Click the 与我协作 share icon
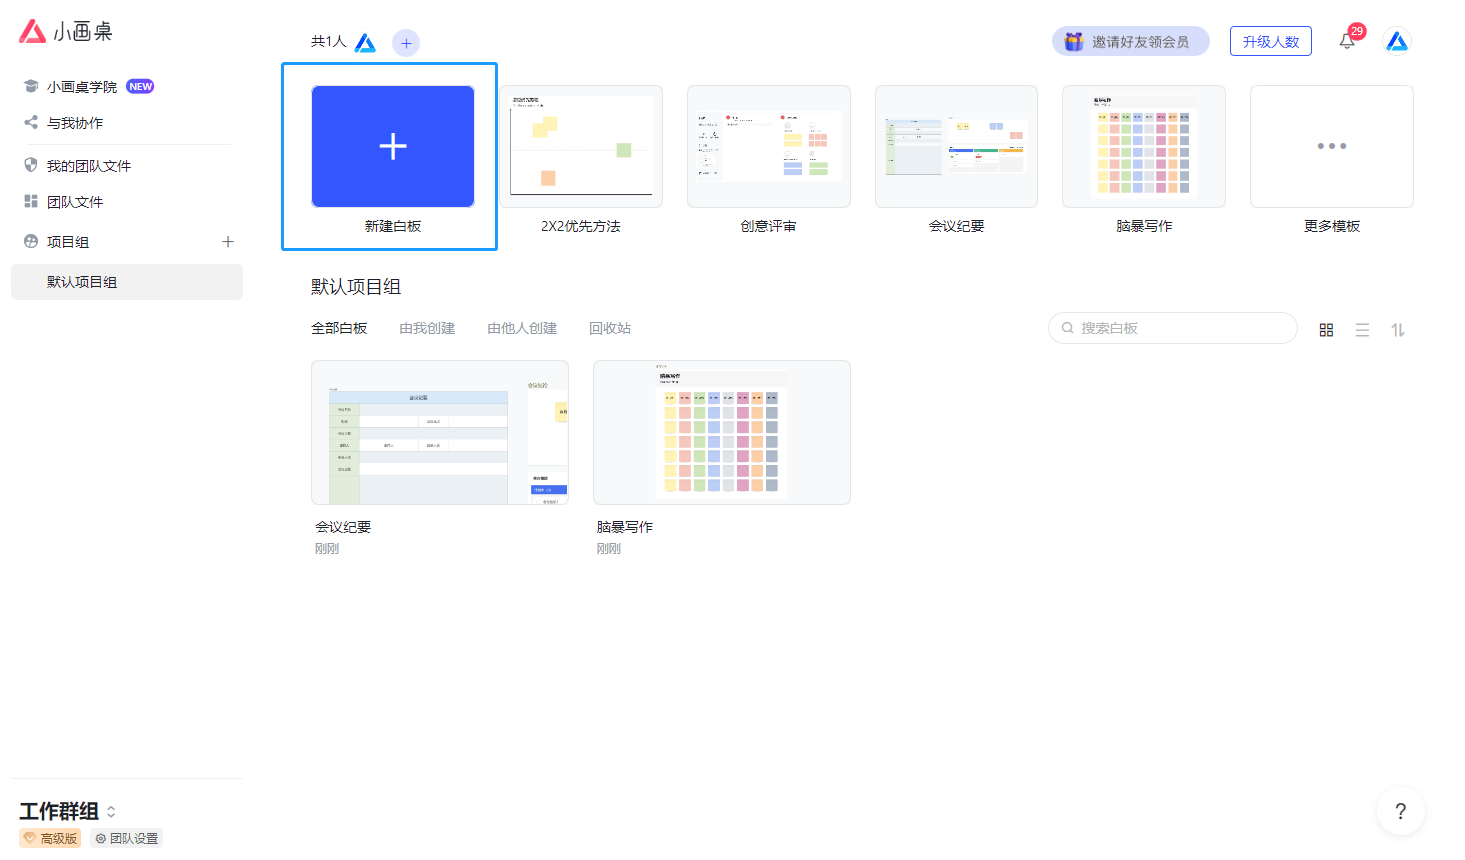The image size is (1465, 860). click(x=31, y=122)
